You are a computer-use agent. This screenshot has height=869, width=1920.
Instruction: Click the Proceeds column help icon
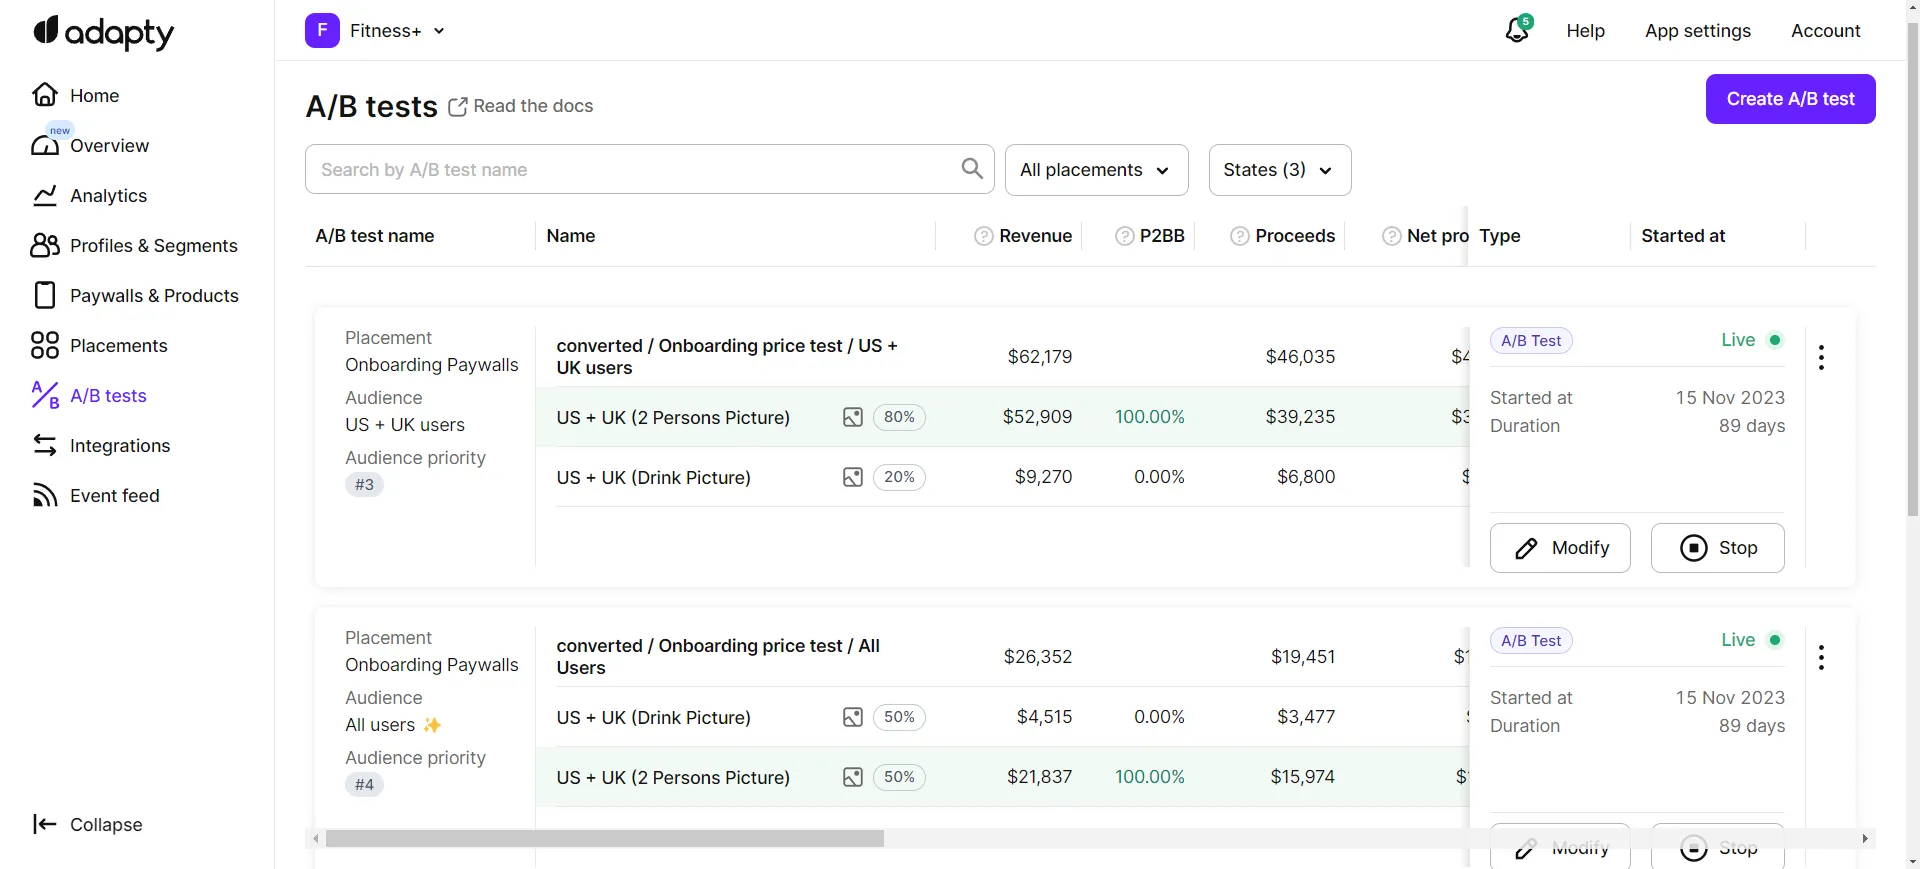tap(1239, 236)
